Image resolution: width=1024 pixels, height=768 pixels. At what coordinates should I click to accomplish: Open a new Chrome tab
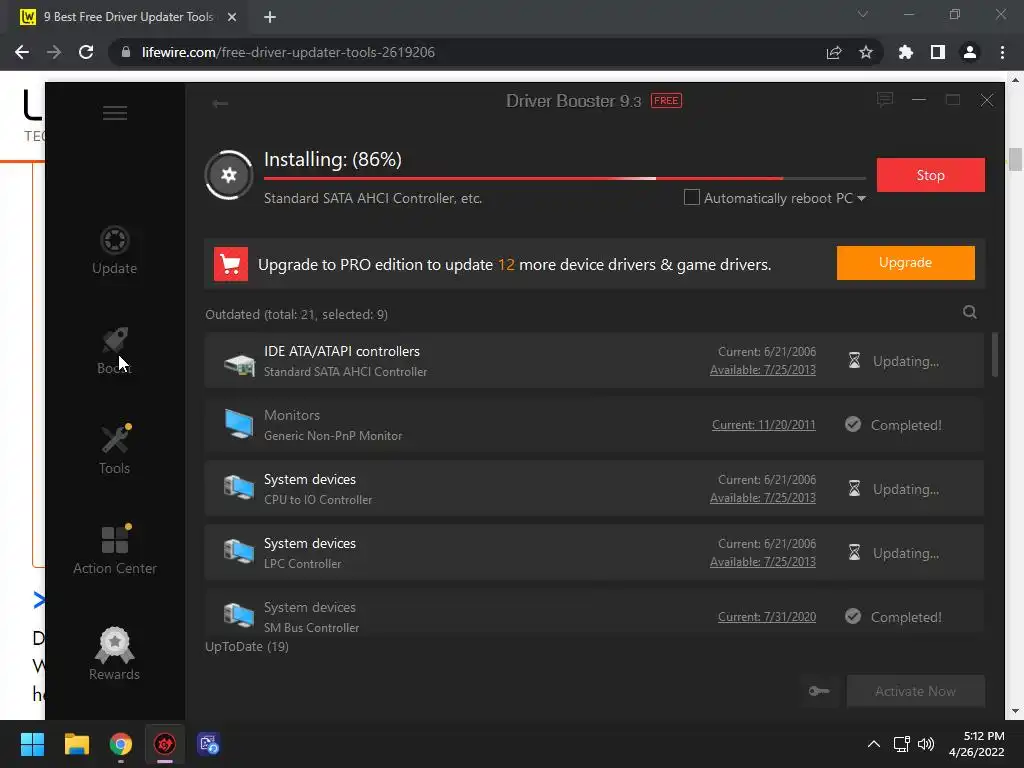[270, 17]
